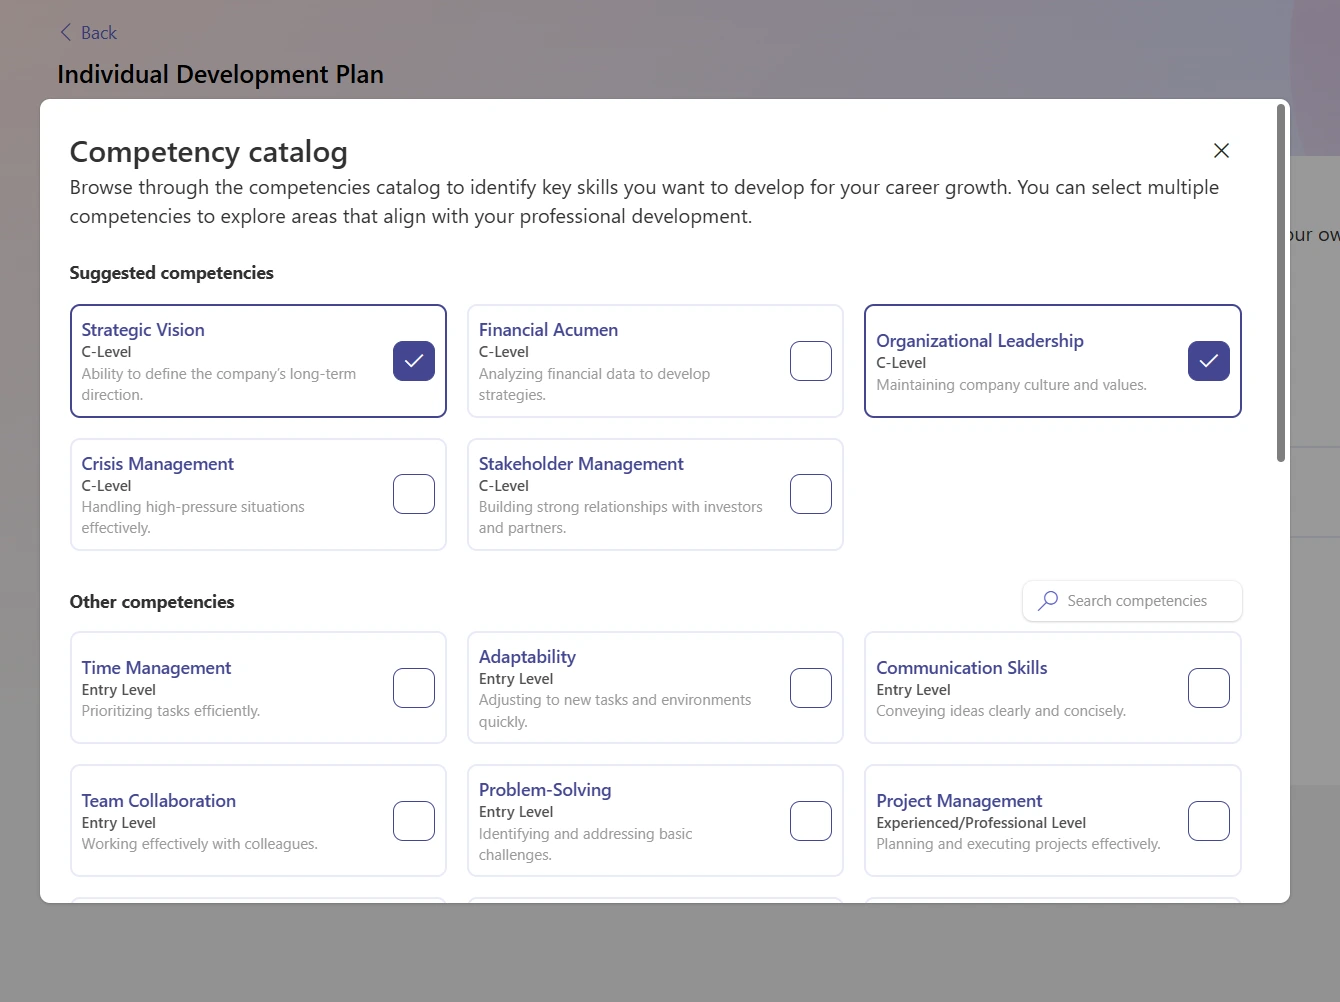Image resolution: width=1340 pixels, height=1002 pixels.
Task: Click 'Conveying ideas clearly and concisely.' text
Action: click(x=1001, y=711)
